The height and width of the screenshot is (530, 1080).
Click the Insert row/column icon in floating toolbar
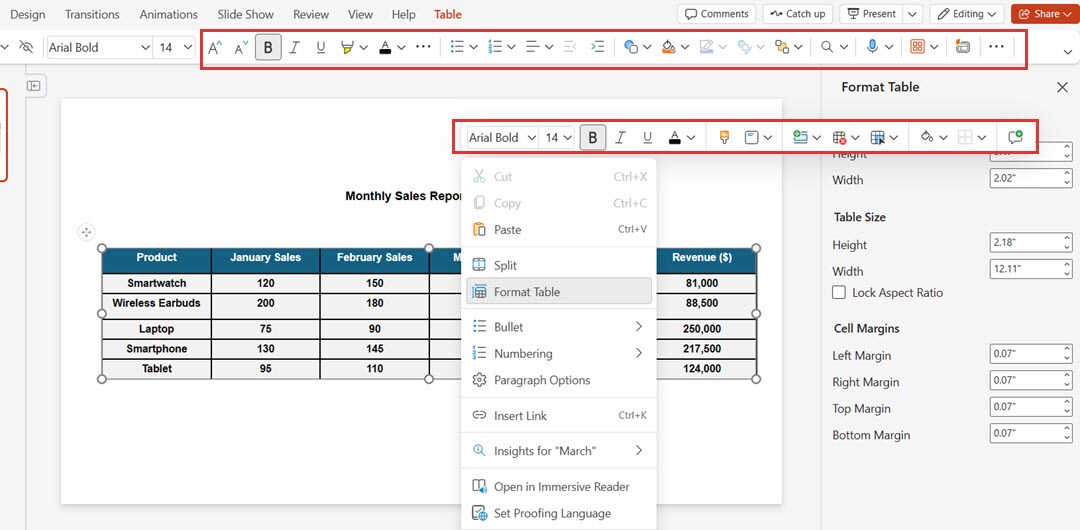tap(800, 138)
